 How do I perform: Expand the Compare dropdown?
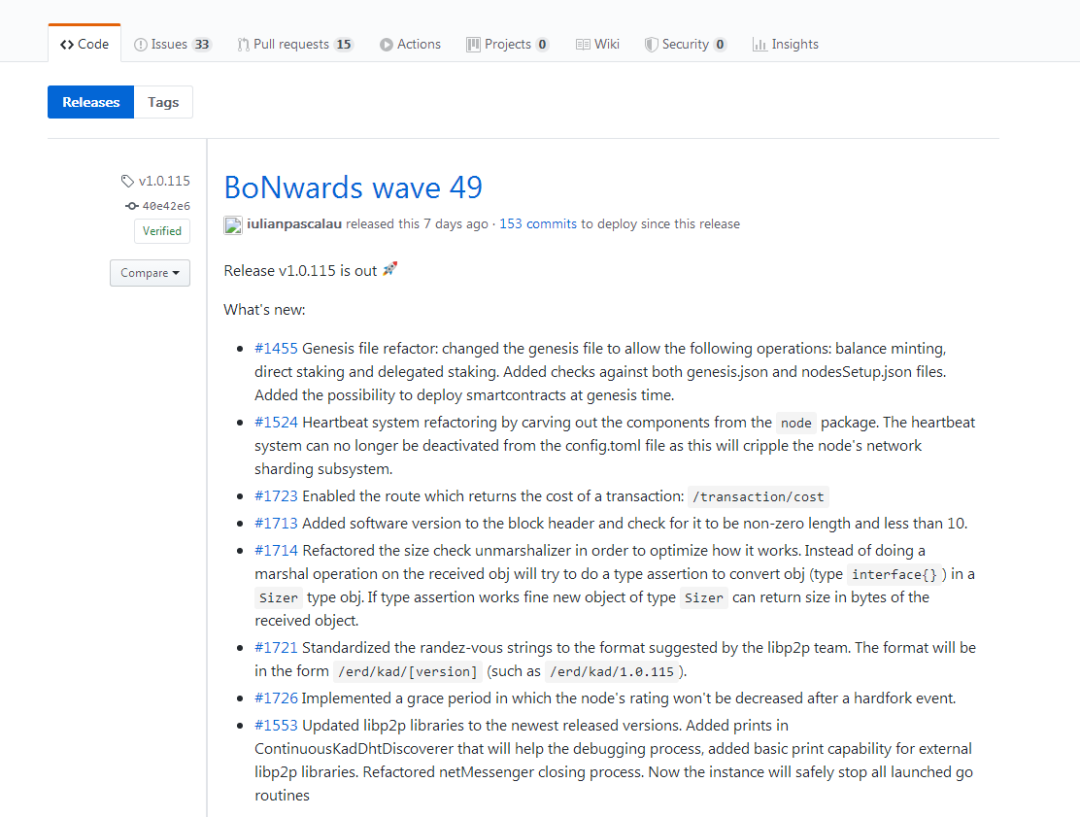click(x=149, y=273)
